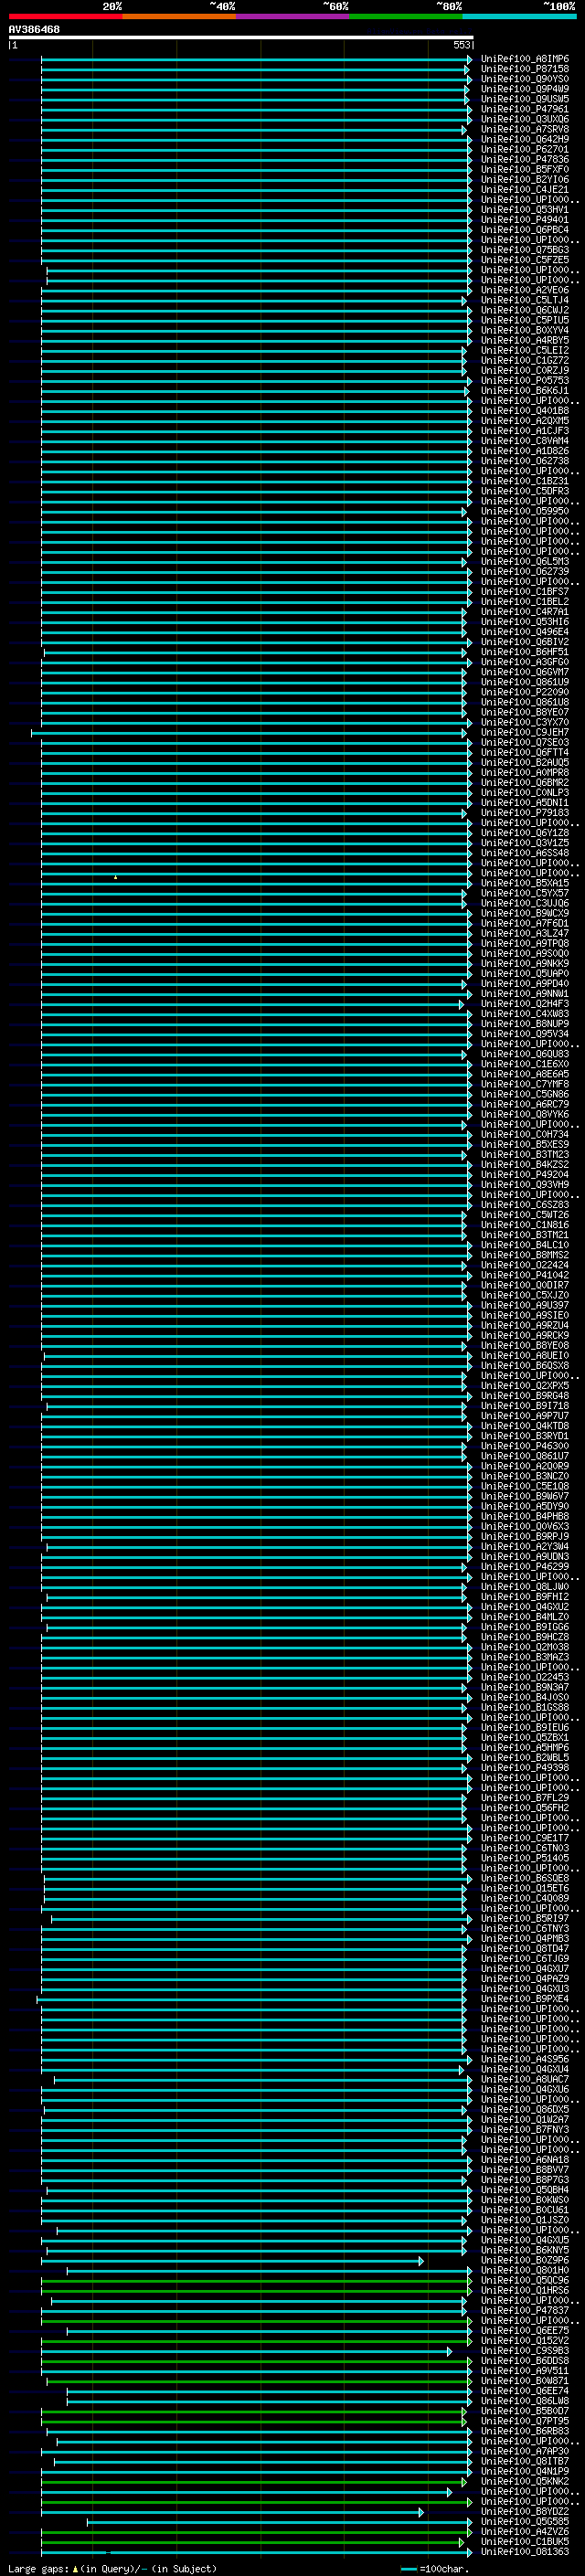Pick the UniRef100_C5LTJ4 hit label
Image resolution: width=585 pixels, height=2576 pixels.
(x=525, y=300)
